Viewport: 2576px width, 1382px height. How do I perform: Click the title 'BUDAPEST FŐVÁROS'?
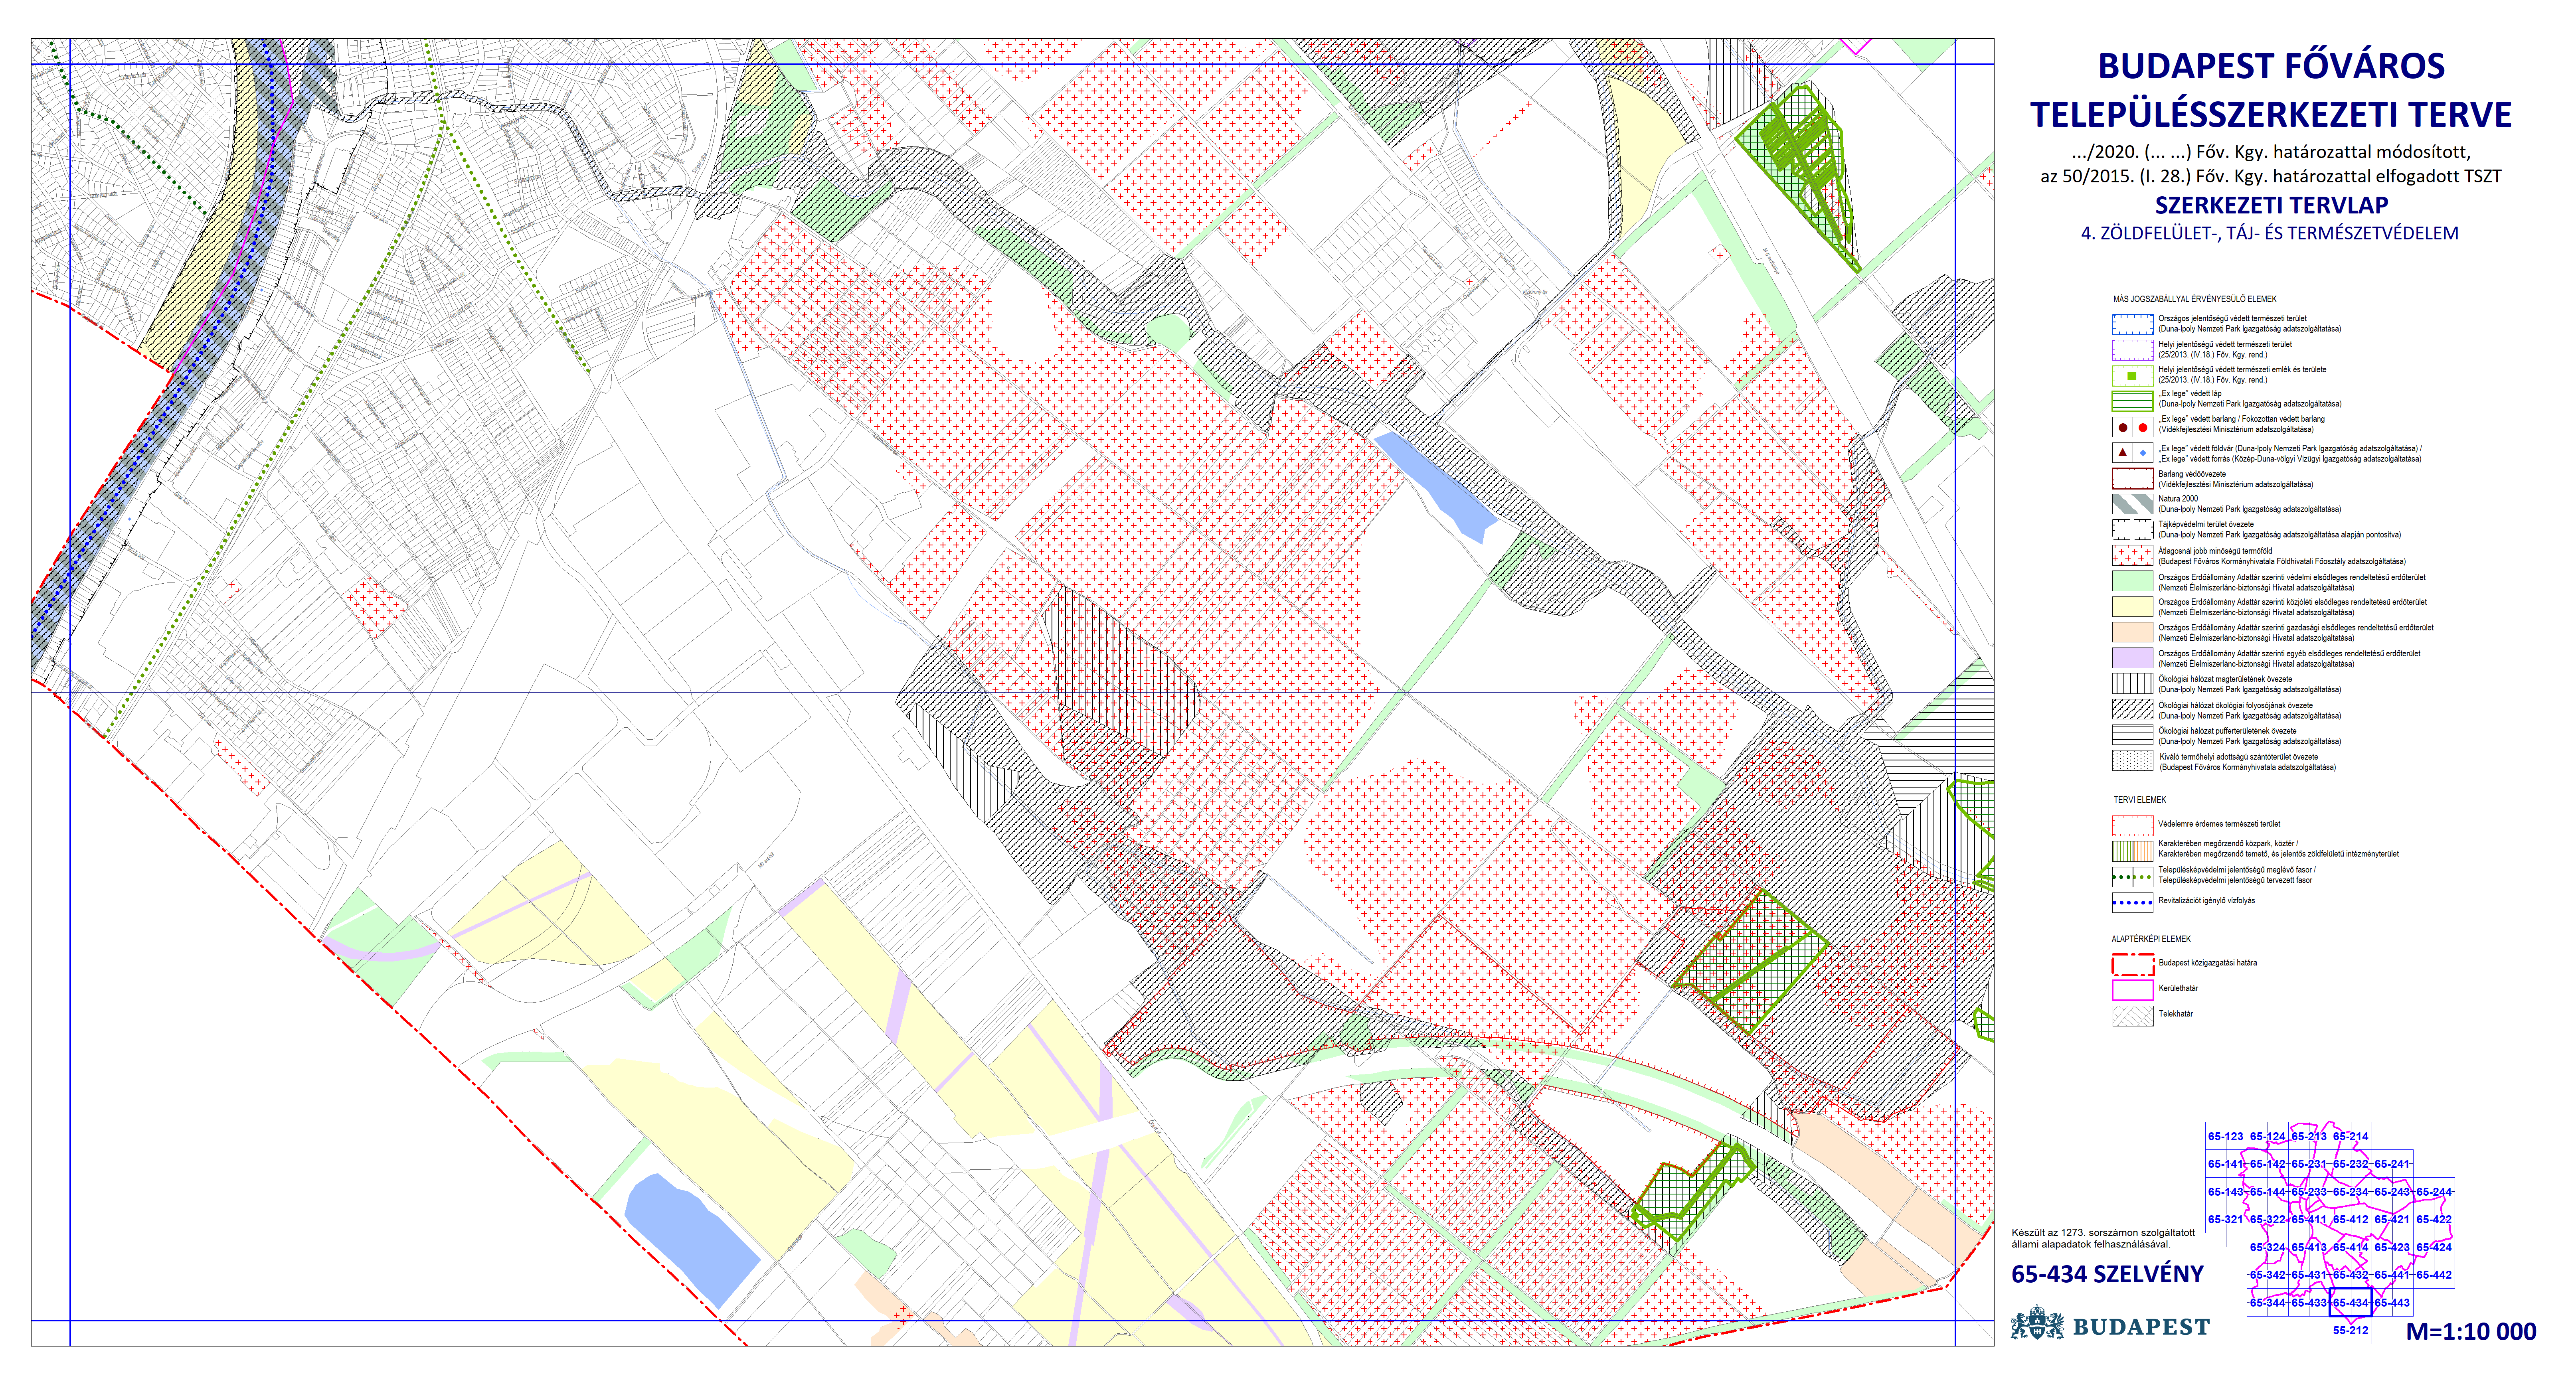click(x=2271, y=66)
